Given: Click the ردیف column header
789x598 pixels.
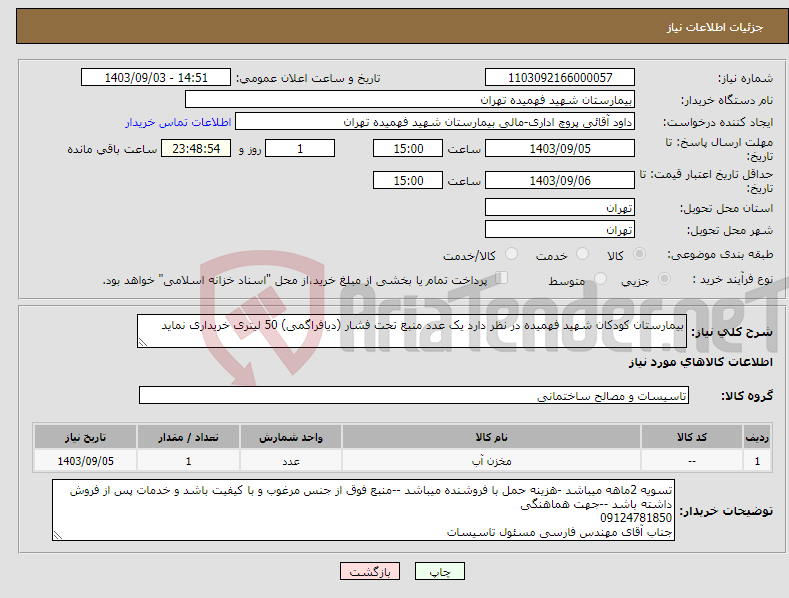Looking at the screenshot, I should pos(757,437).
